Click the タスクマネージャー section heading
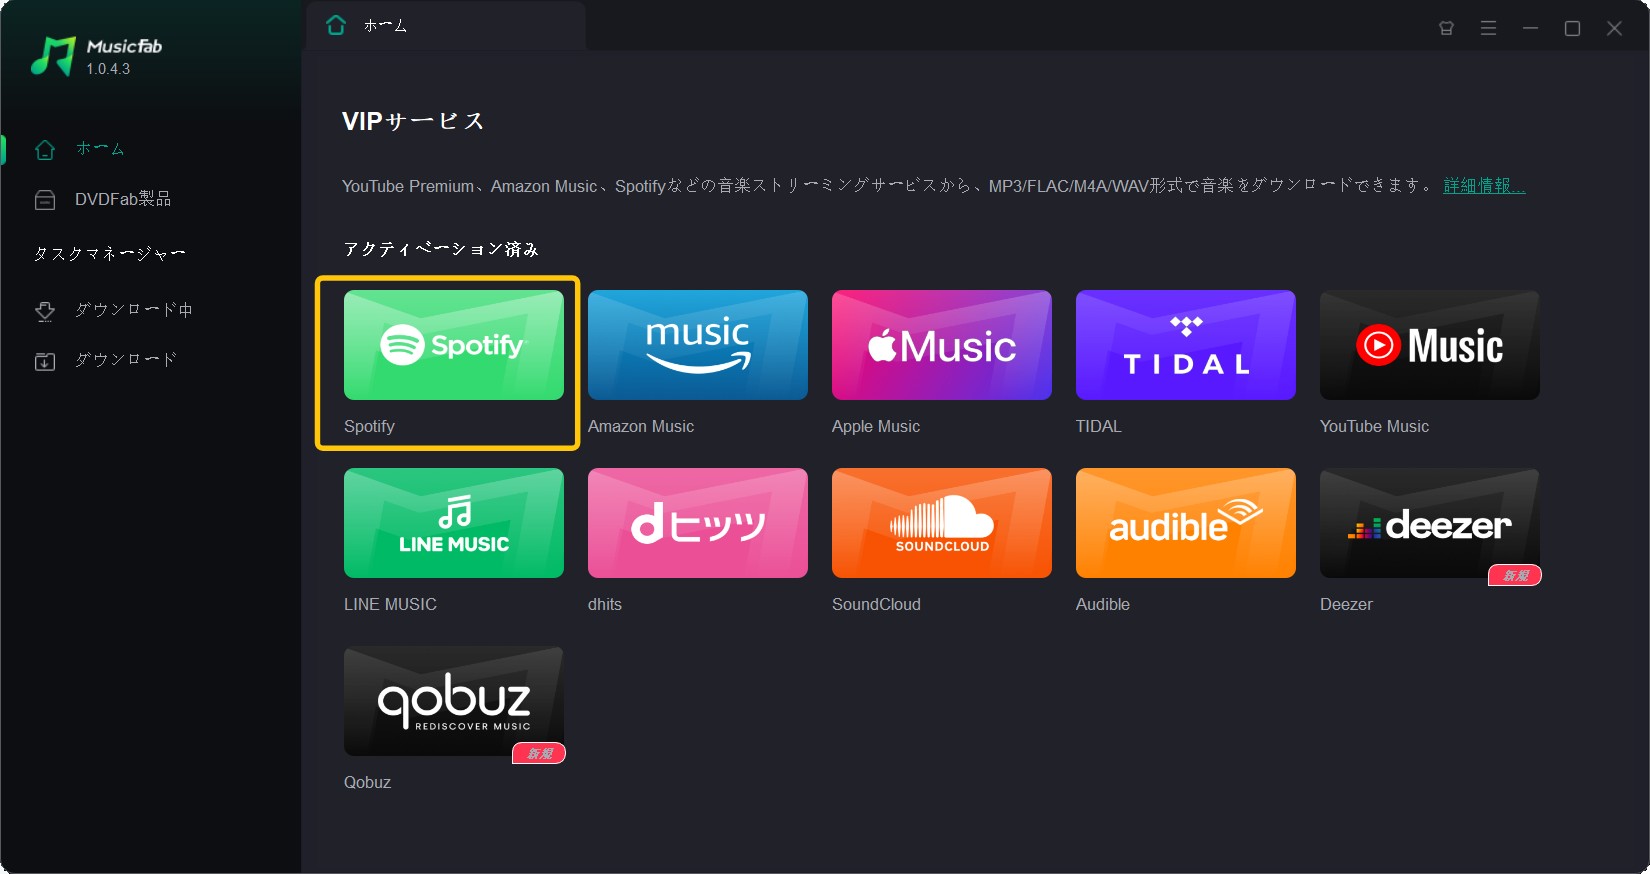The height and width of the screenshot is (874, 1650). [110, 254]
